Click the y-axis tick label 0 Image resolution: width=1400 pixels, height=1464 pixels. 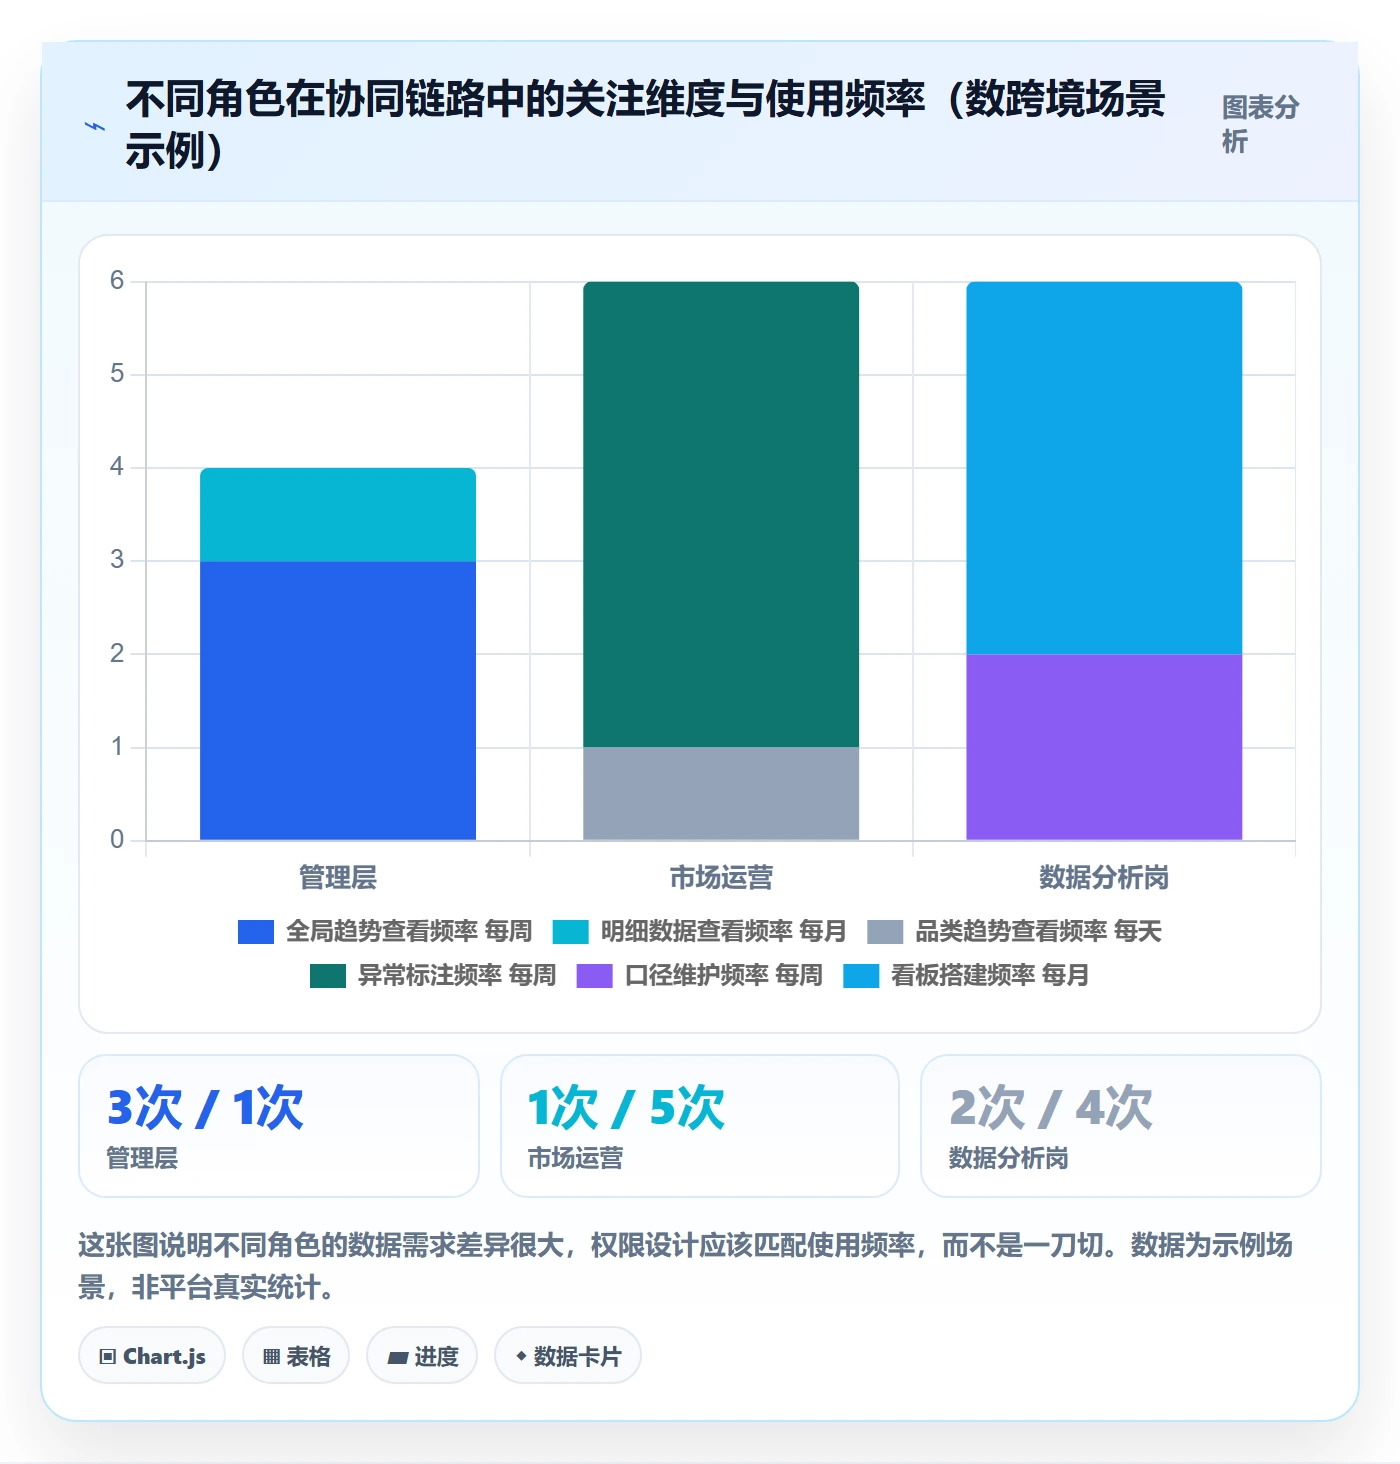tap(117, 840)
